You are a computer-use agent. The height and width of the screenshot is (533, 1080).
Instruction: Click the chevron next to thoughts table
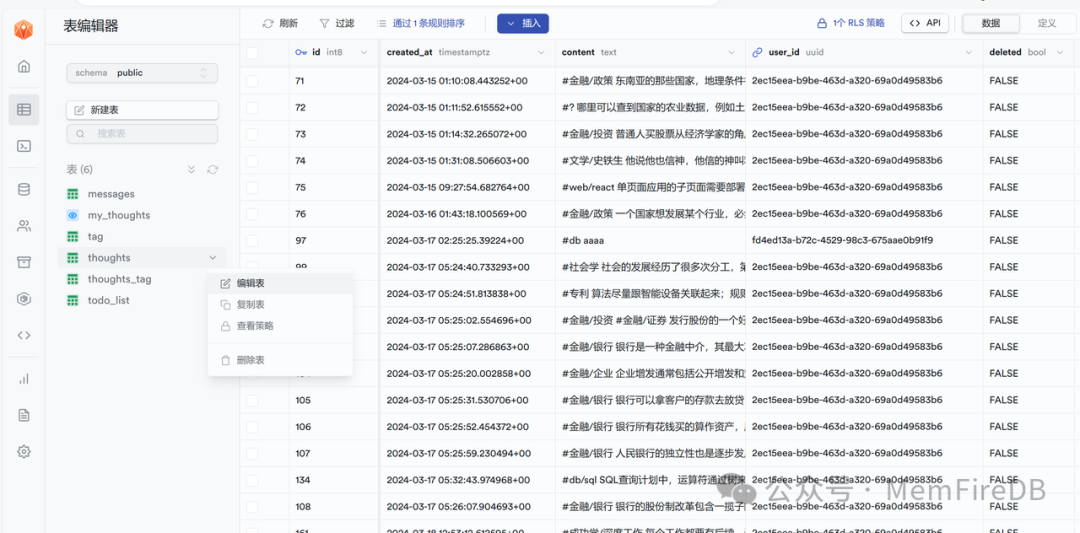point(212,258)
